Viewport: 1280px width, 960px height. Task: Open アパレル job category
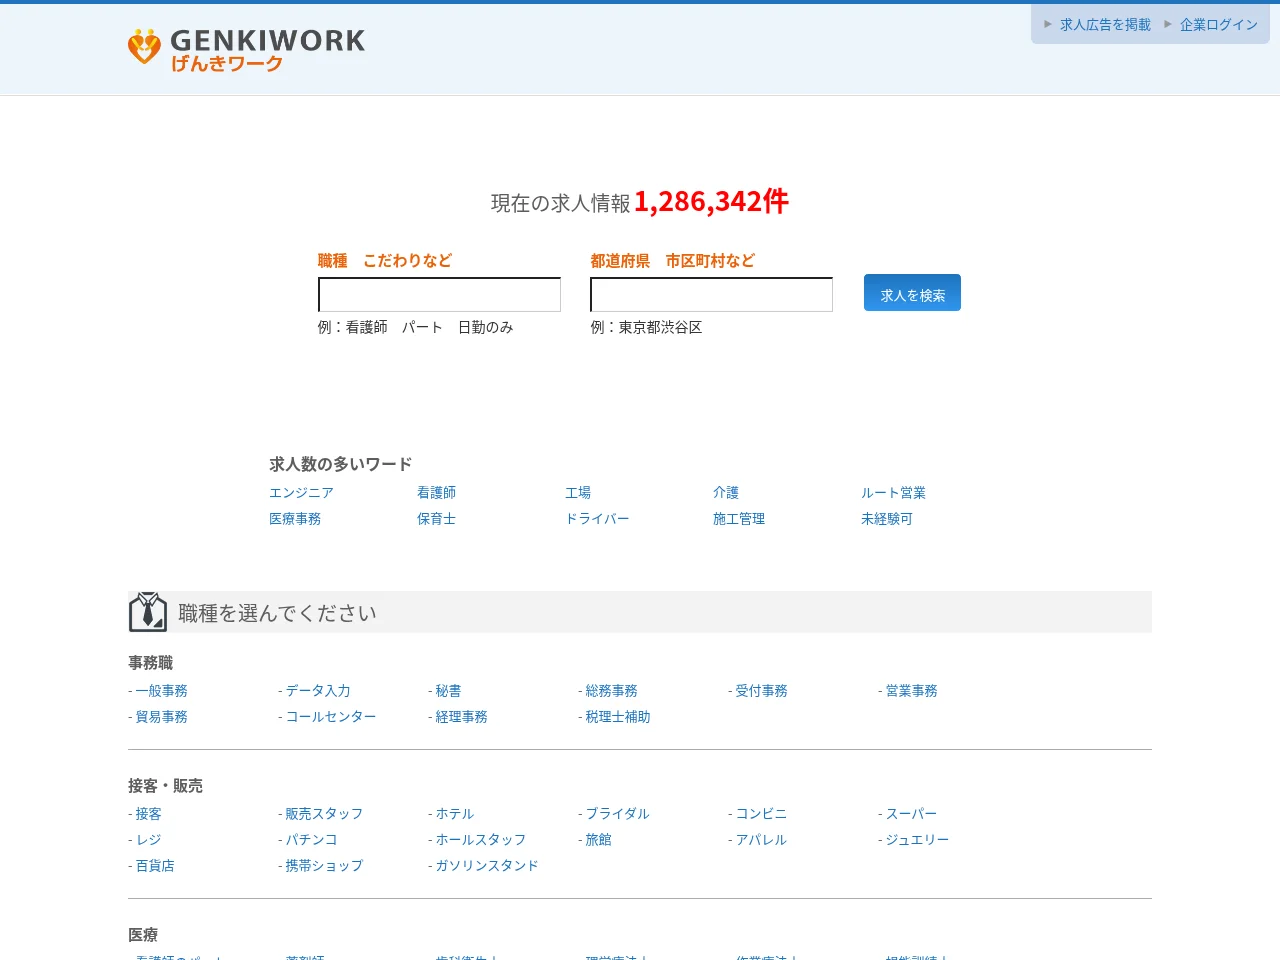761,840
